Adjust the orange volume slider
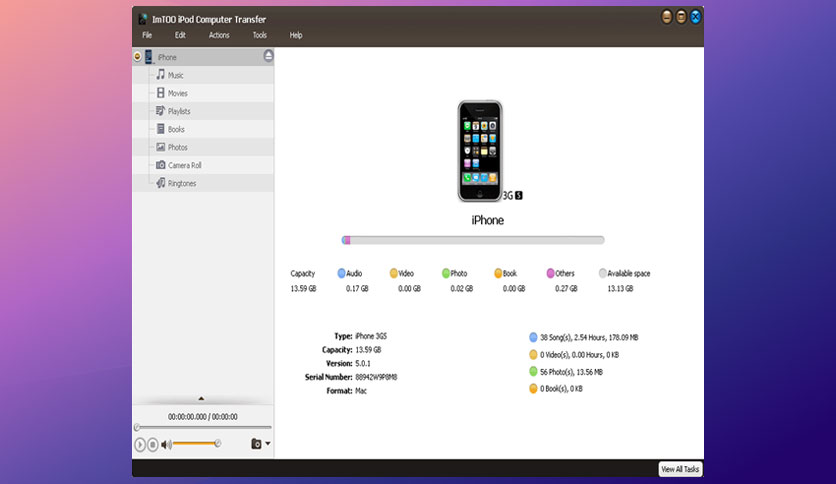This screenshot has width=836, height=484. click(x=197, y=443)
